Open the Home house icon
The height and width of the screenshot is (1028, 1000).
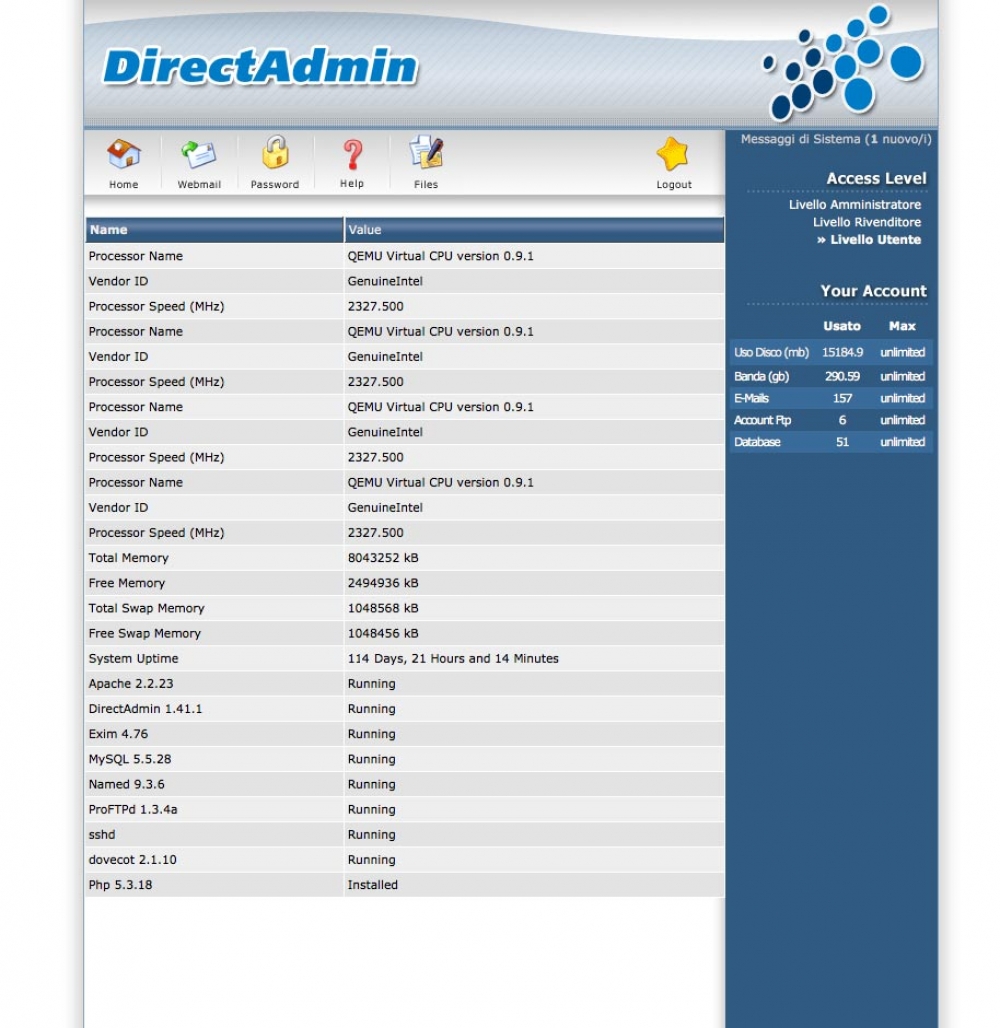124,154
